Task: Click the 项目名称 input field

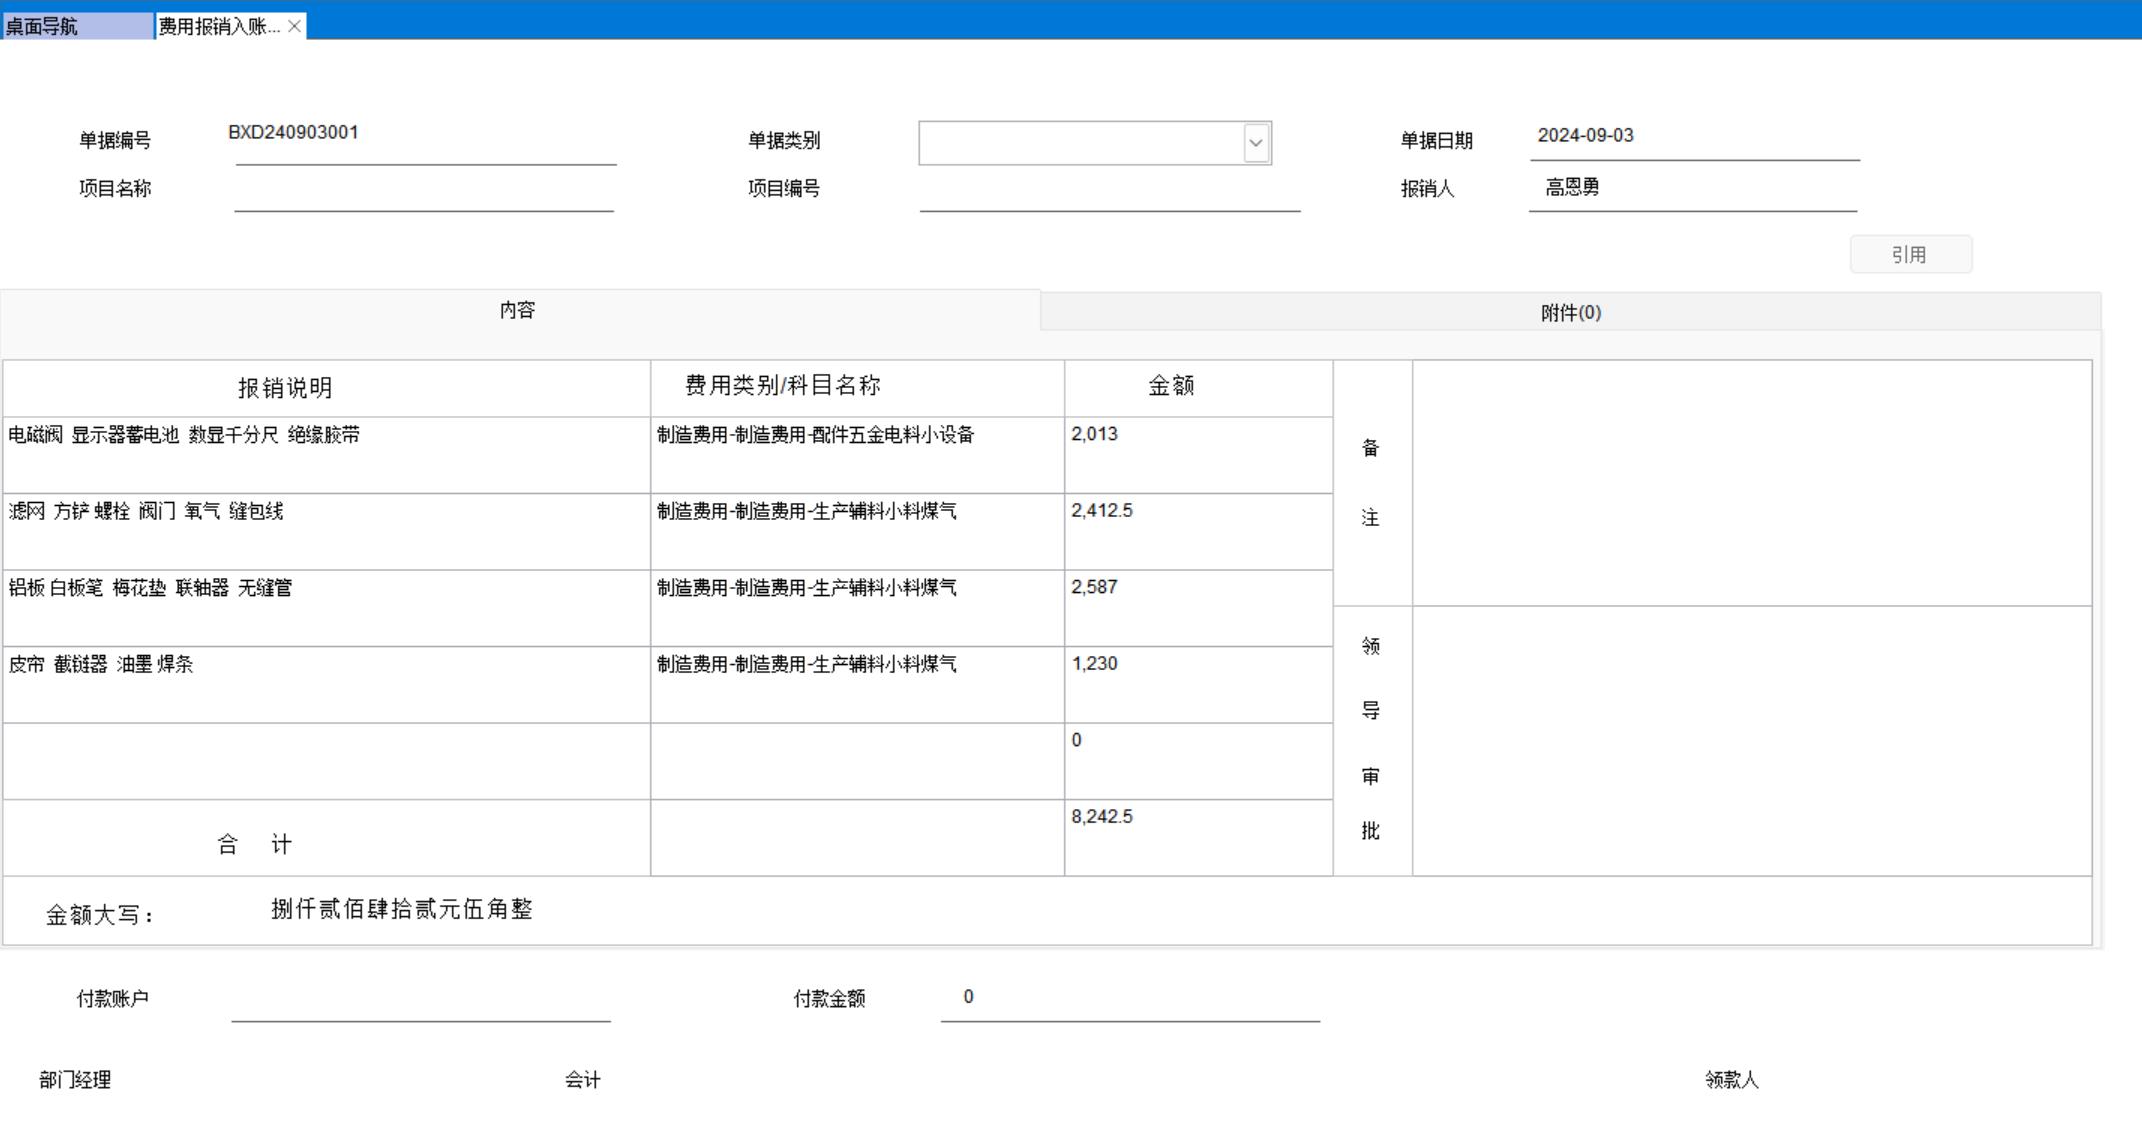Action: (424, 190)
